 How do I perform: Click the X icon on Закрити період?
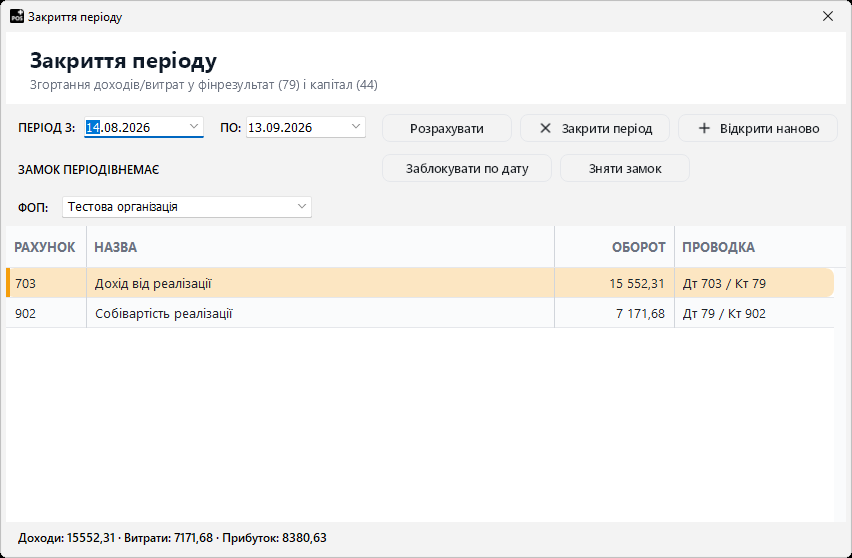pyautogui.click(x=545, y=128)
